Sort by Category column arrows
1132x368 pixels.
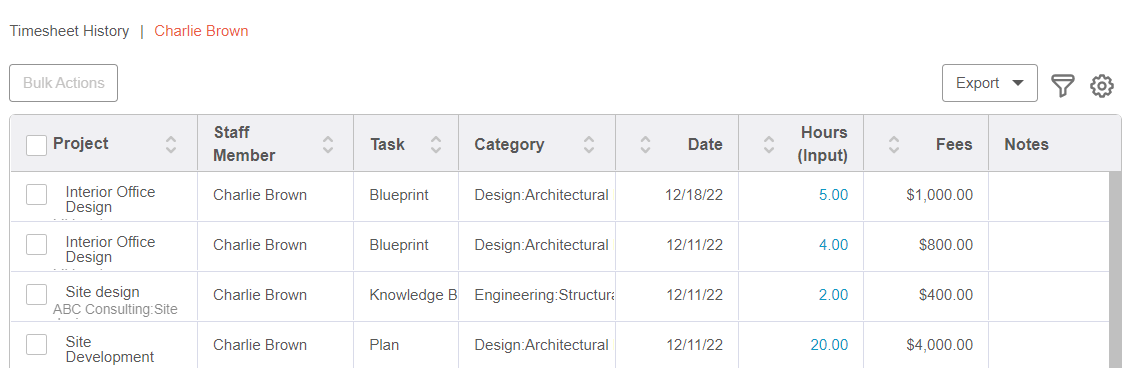[589, 144]
